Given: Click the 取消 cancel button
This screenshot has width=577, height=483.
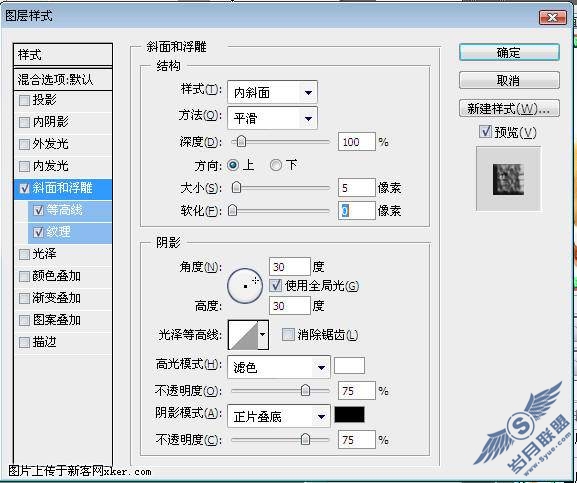Looking at the screenshot, I should click(x=509, y=80).
